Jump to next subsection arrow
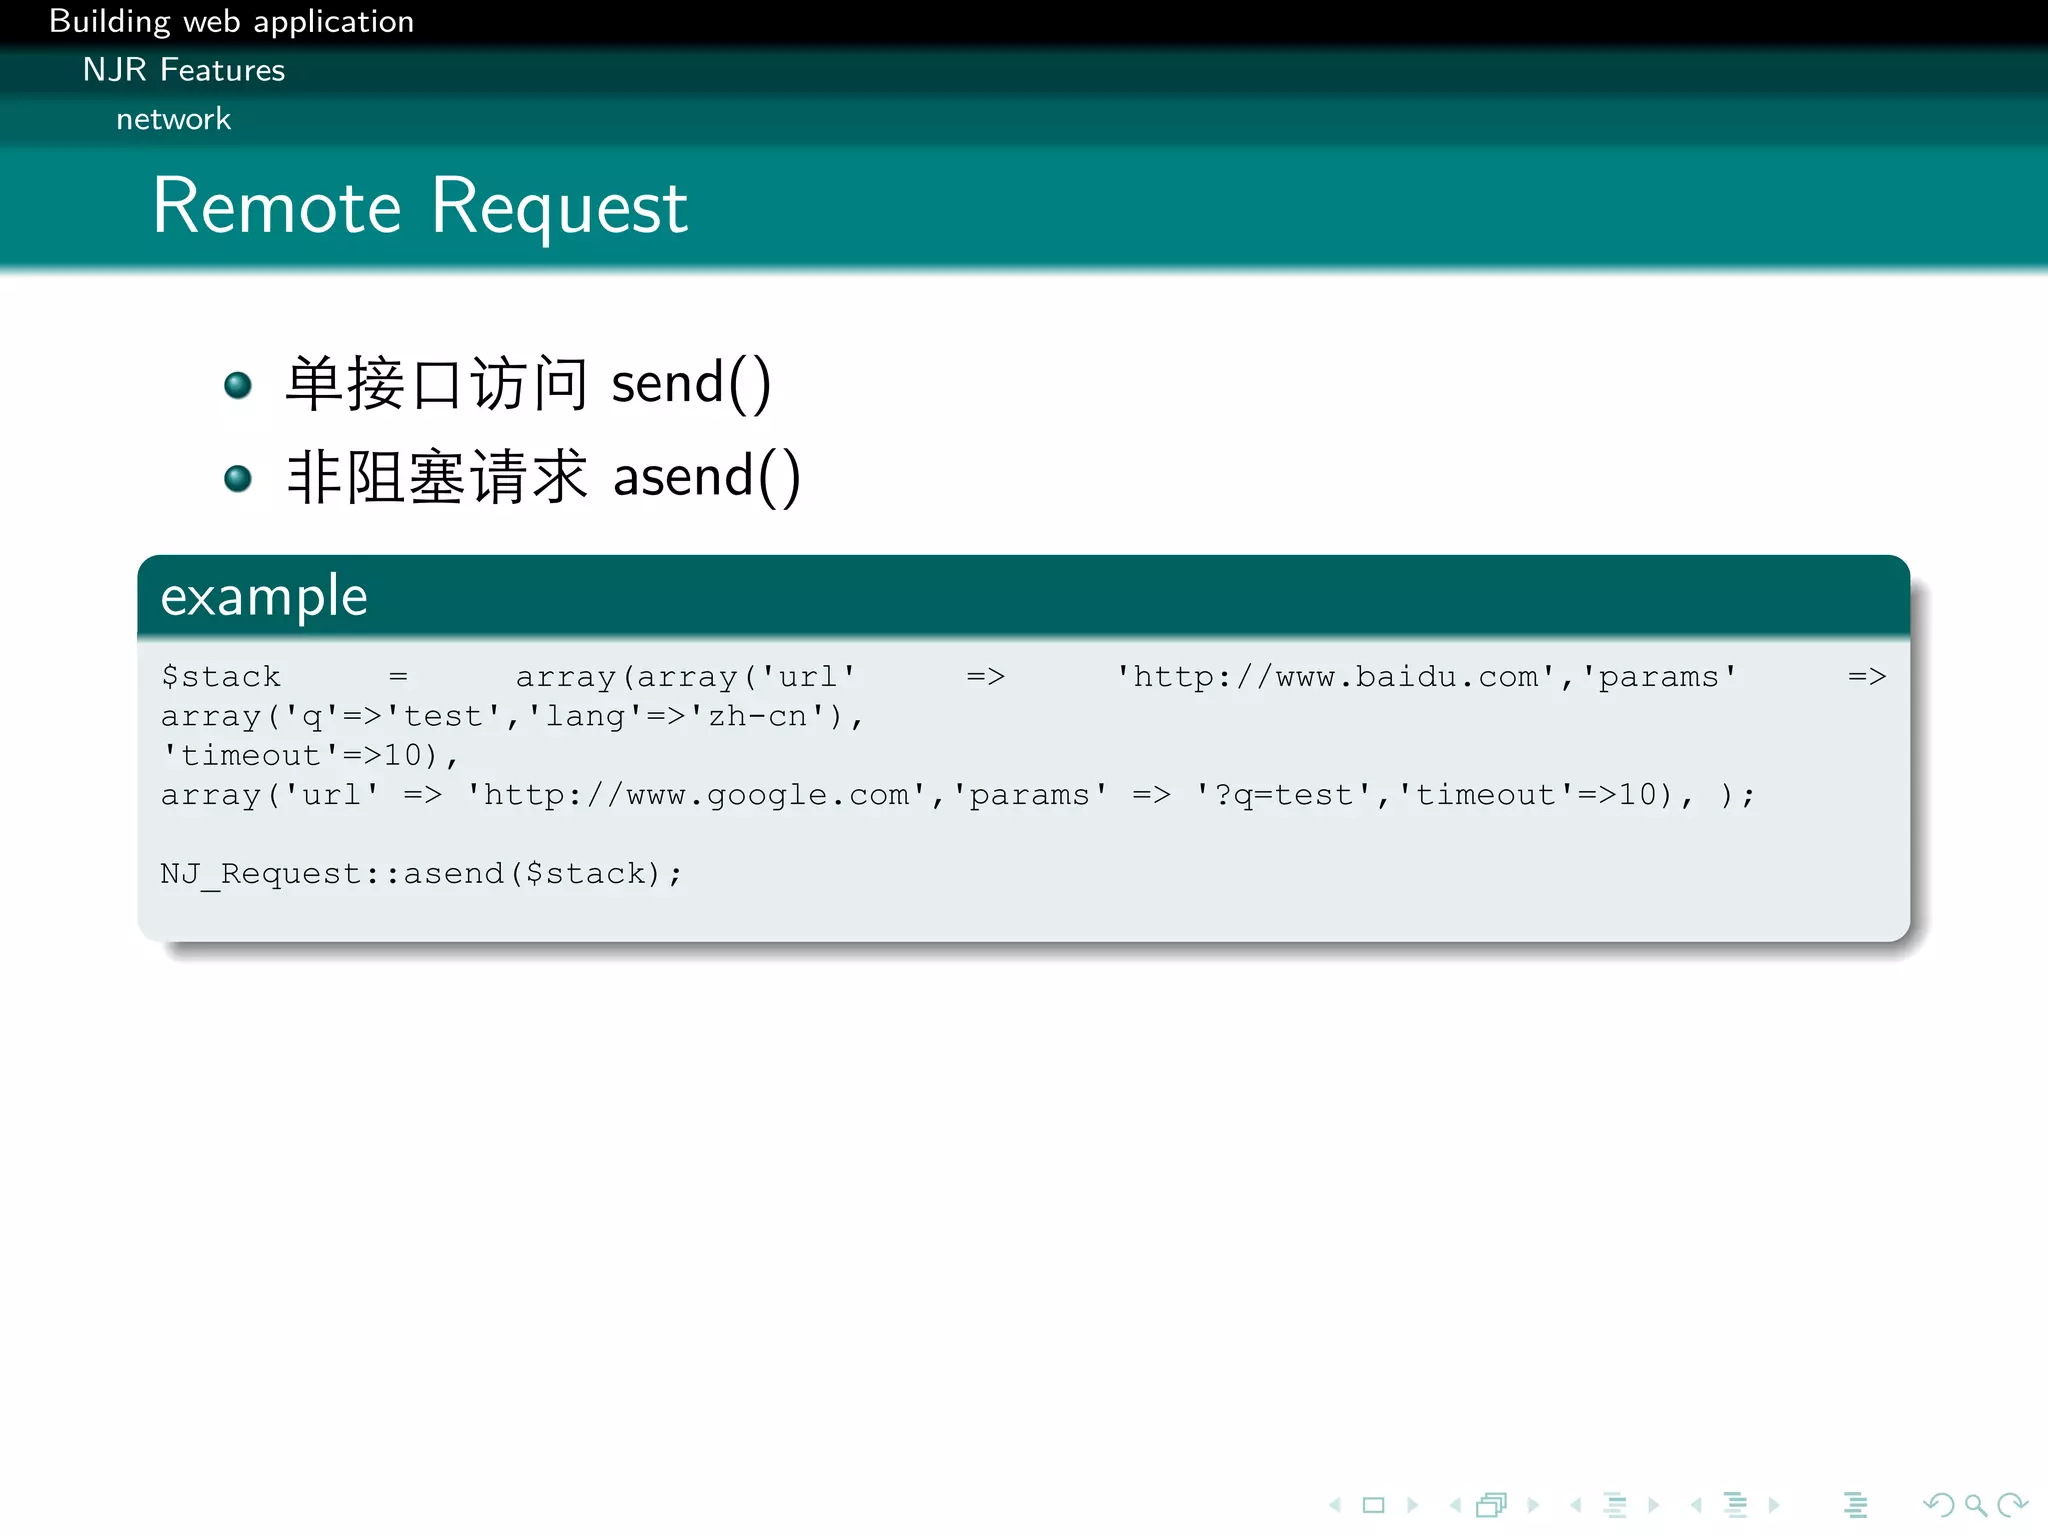The width and height of the screenshot is (2048, 1536). [x=1654, y=1505]
